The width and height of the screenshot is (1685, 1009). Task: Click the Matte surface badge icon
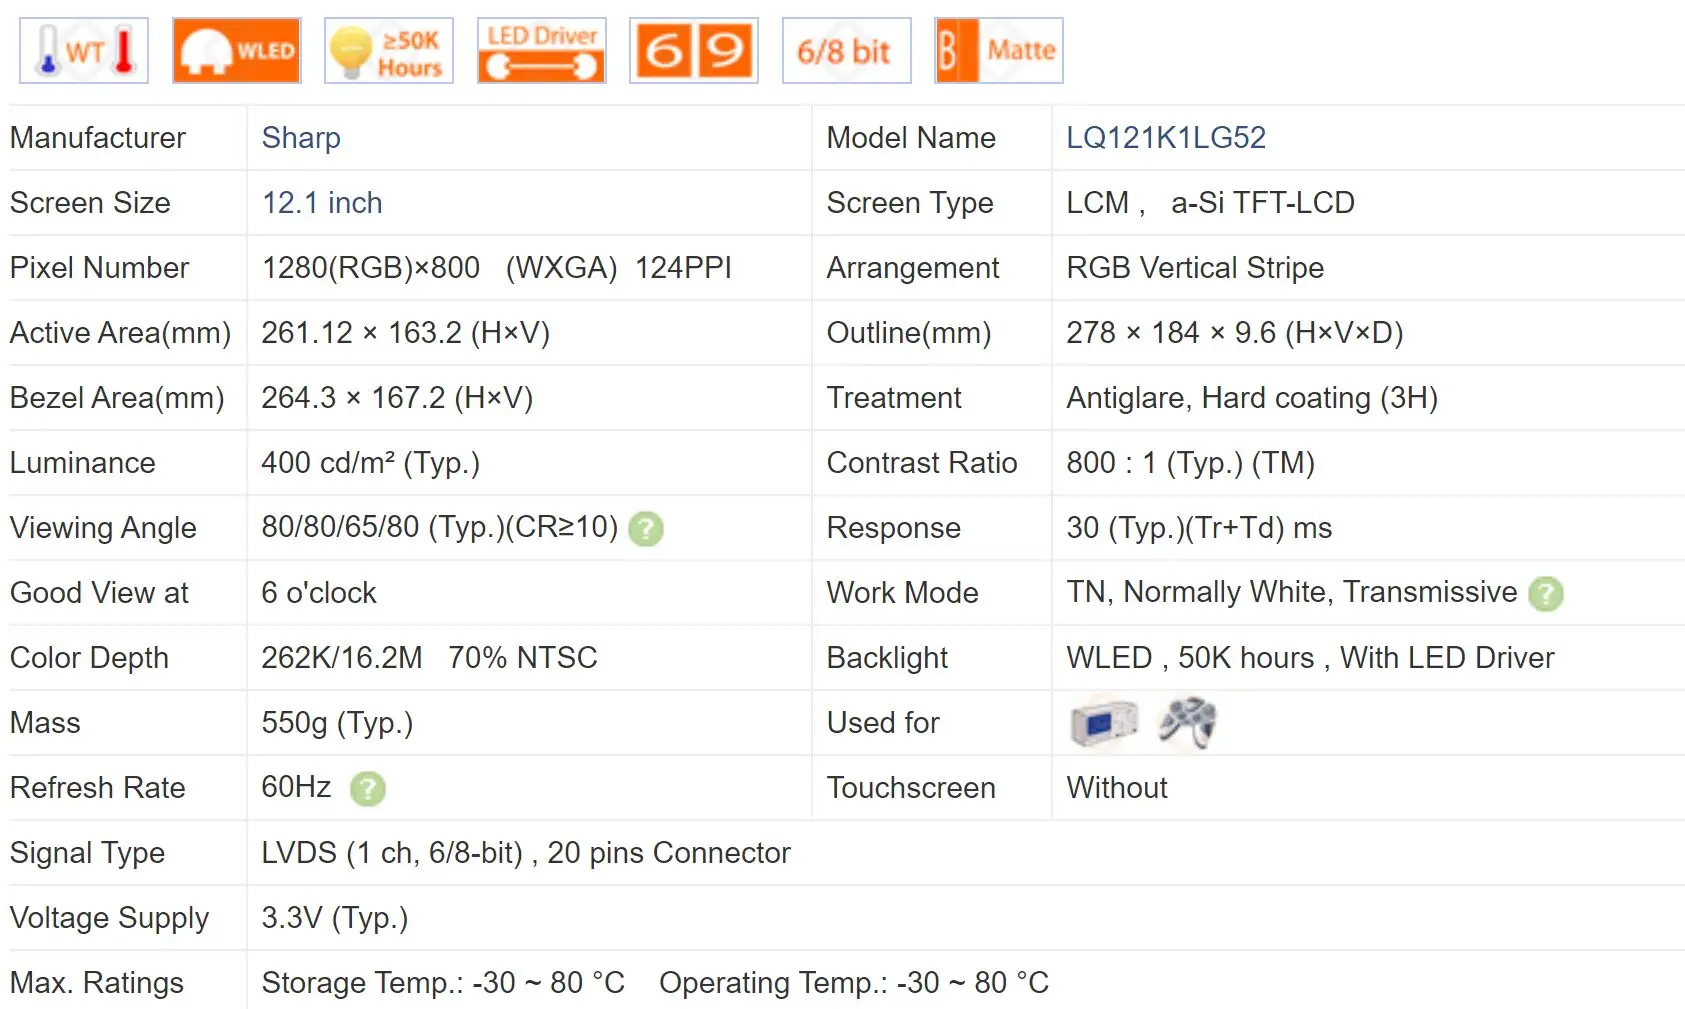click(999, 50)
